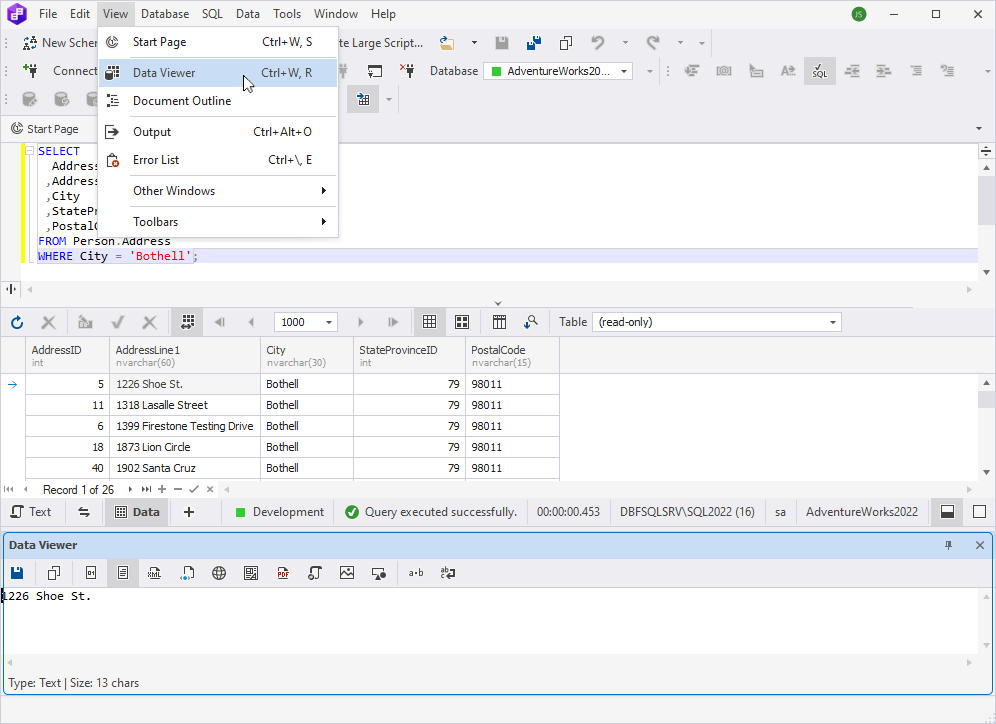This screenshot has width=996, height=724.
Task: Toggle SQL check syntax button
Action: tap(819, 71)
